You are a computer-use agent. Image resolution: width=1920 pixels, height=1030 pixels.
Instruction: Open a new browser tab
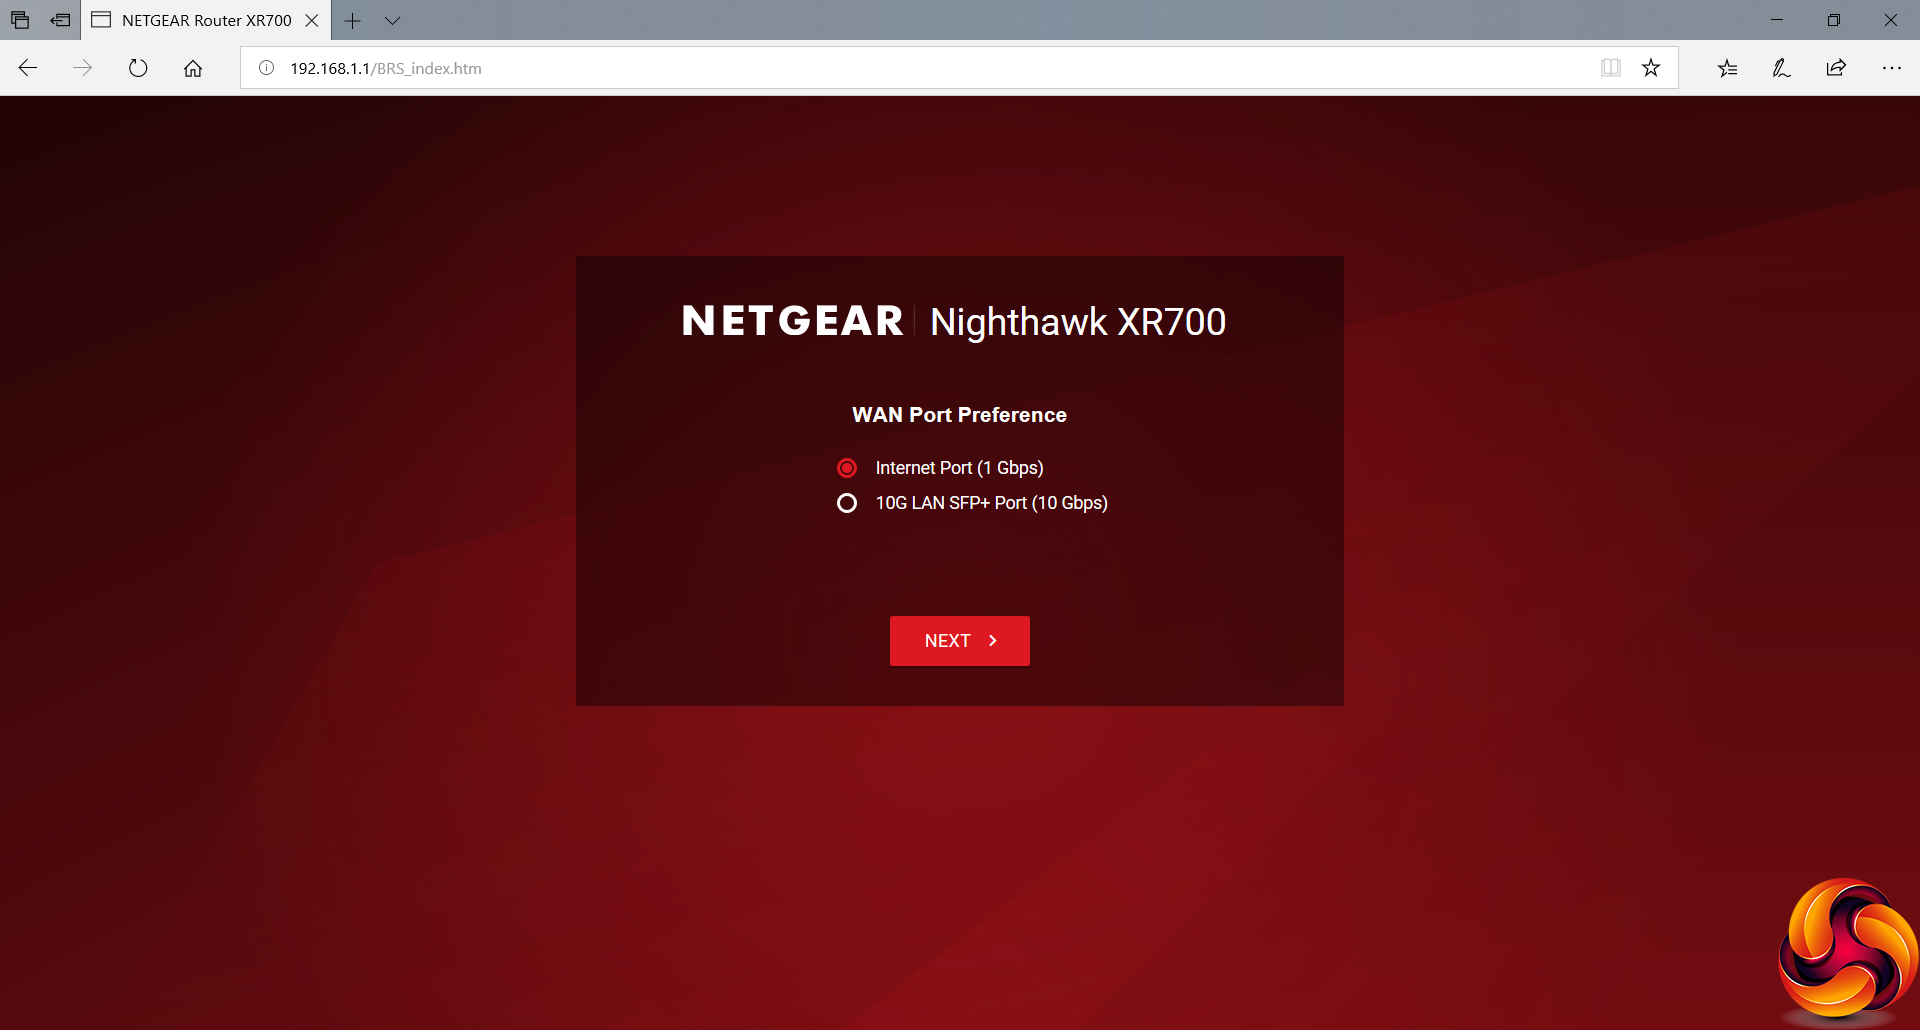[352, 20]
